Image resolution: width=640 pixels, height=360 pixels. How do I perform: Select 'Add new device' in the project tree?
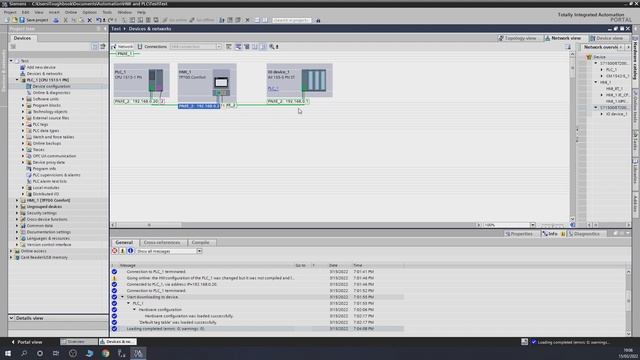(x=41, y=67)
